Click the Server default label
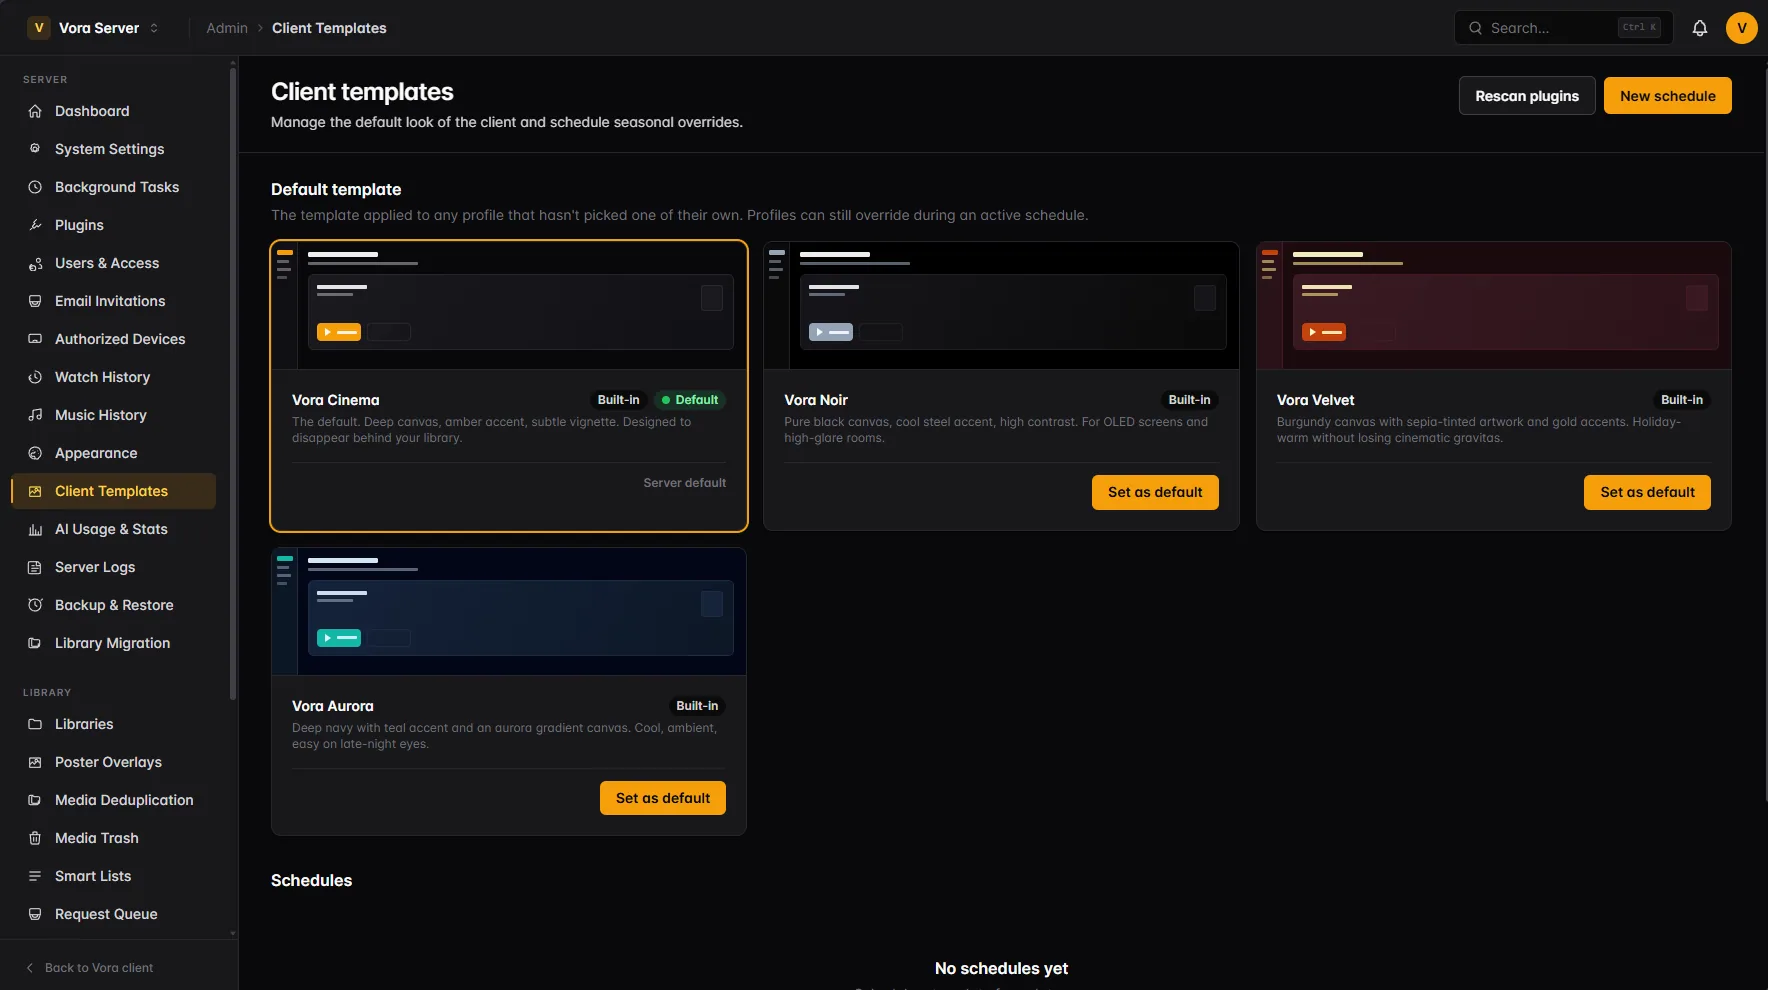The width and height of the screenshot is (1768, 990). 685,483
